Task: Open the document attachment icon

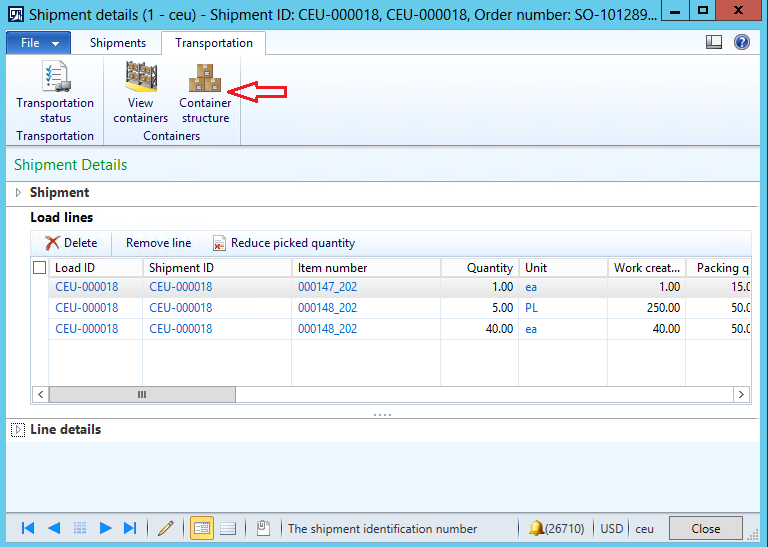Action: pyautogui.click(x=263, y=528)
